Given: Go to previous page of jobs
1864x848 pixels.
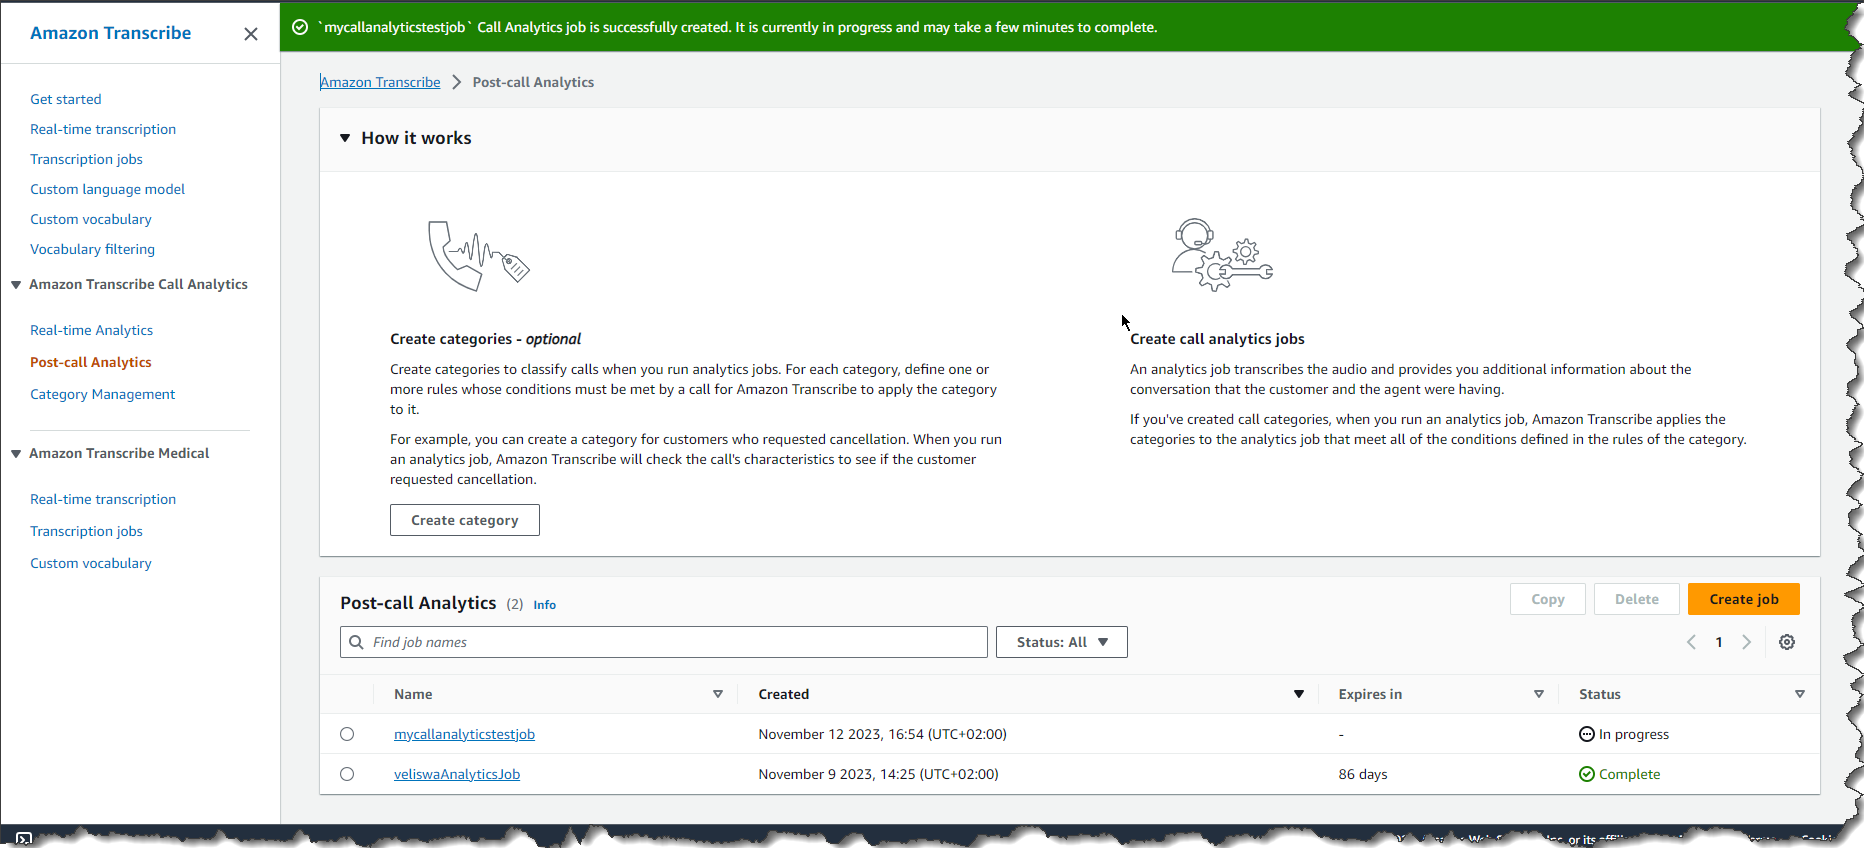Looking at the screenshot, I should click(x=1692, y=642).
